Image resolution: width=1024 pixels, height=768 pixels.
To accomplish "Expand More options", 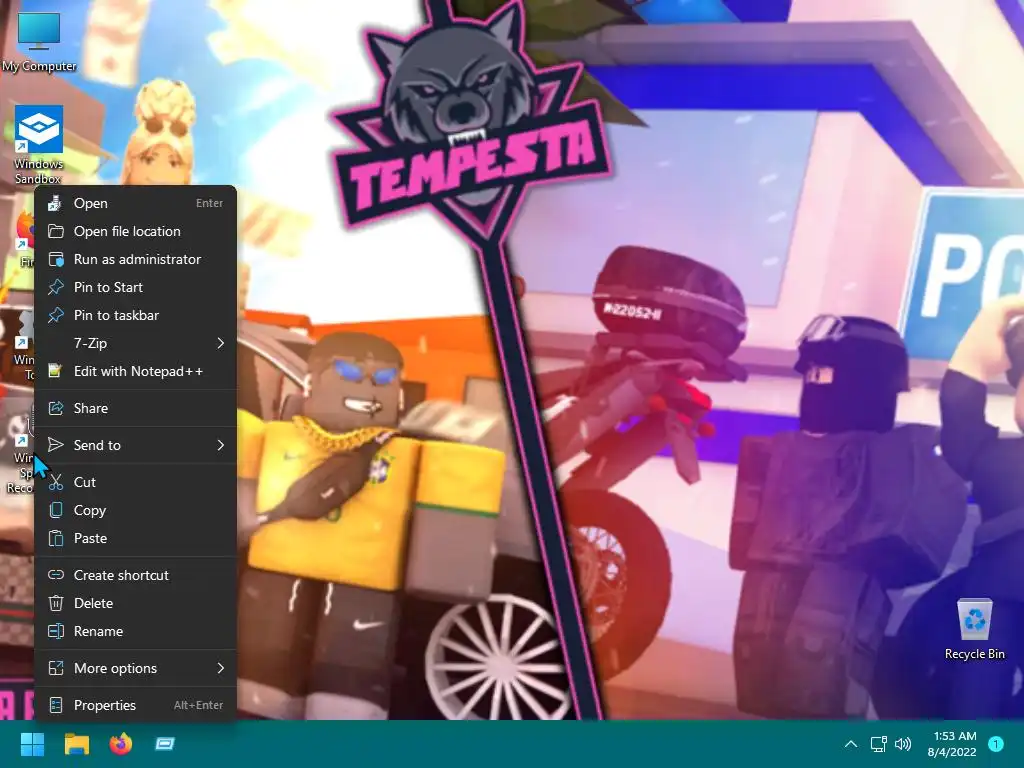I will (135, 668).
